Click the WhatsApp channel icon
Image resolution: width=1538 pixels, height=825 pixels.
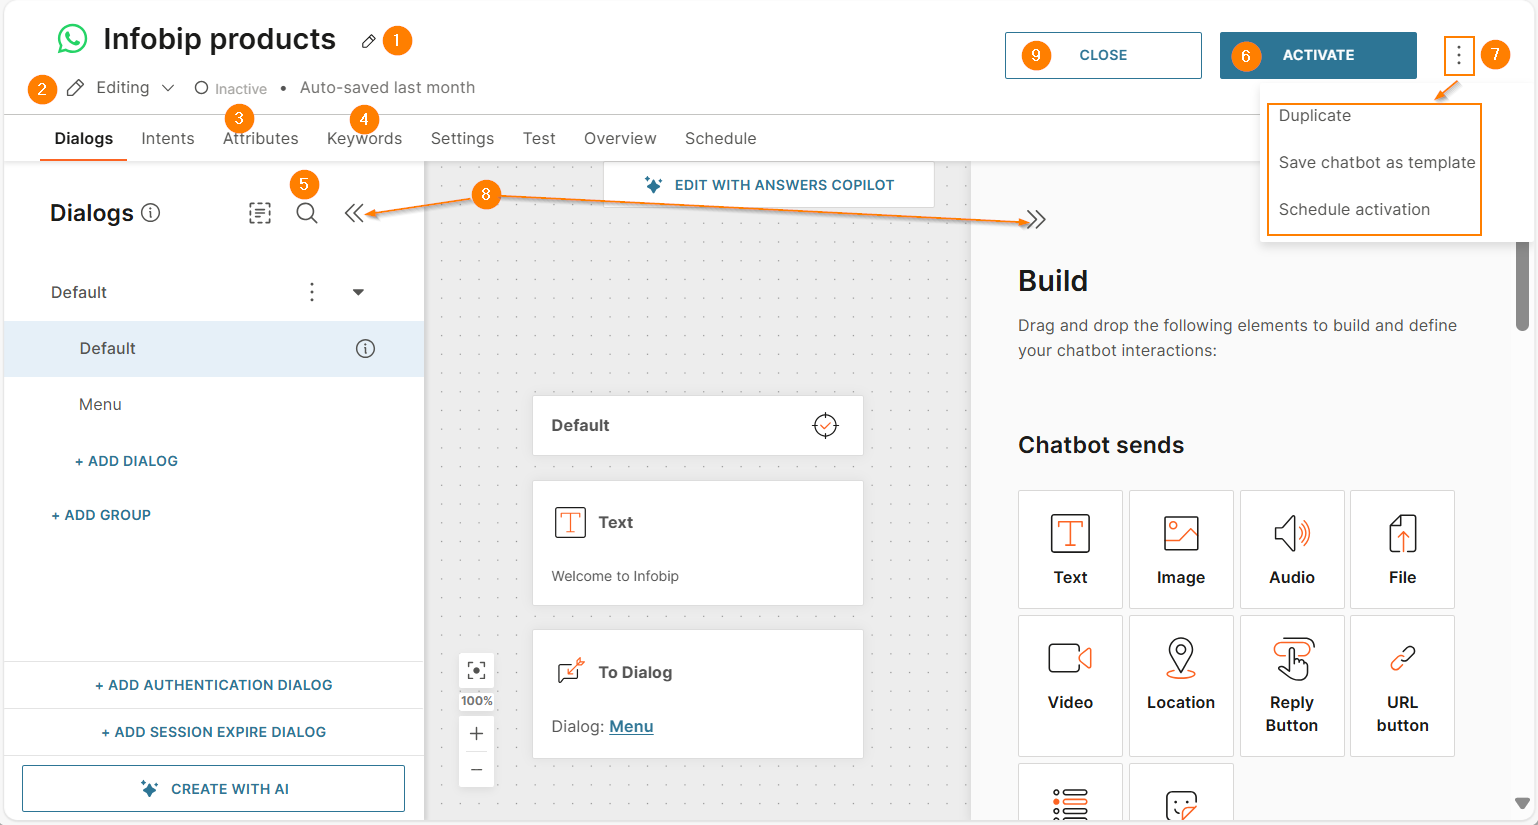pos(72,39)
